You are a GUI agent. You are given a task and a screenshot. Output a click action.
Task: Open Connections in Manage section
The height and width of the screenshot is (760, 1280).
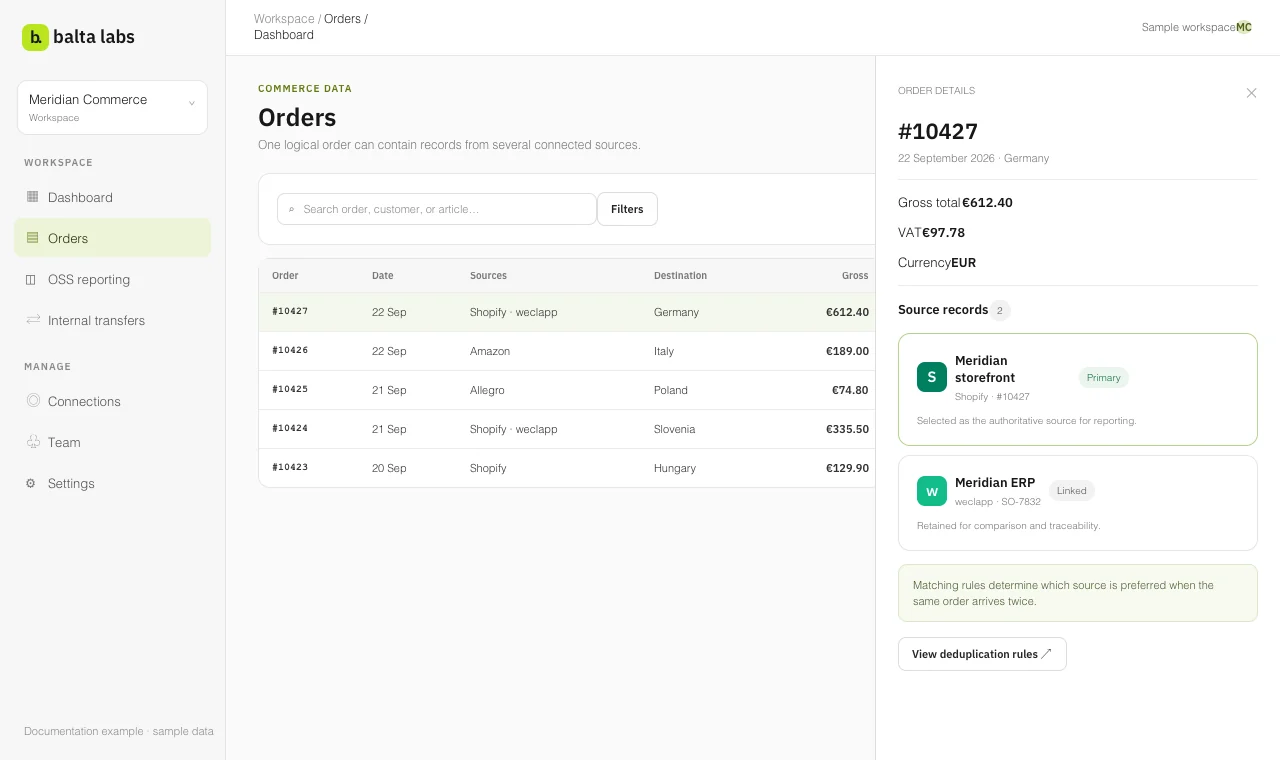coord(112,401)
